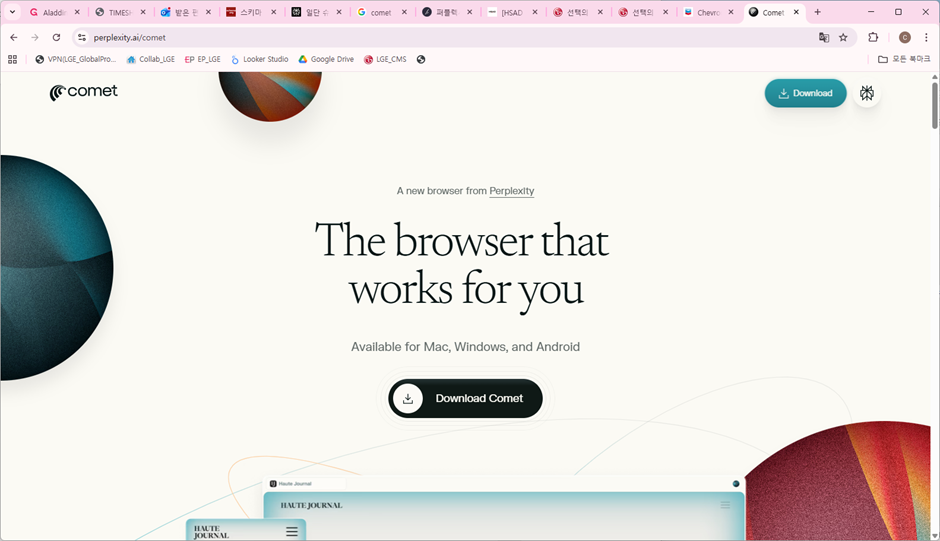The width and height of the screenshot is (940, 541).
Task: Click 'Available for Mac, Windows, and Android' text
Action: tap(465, 347)
